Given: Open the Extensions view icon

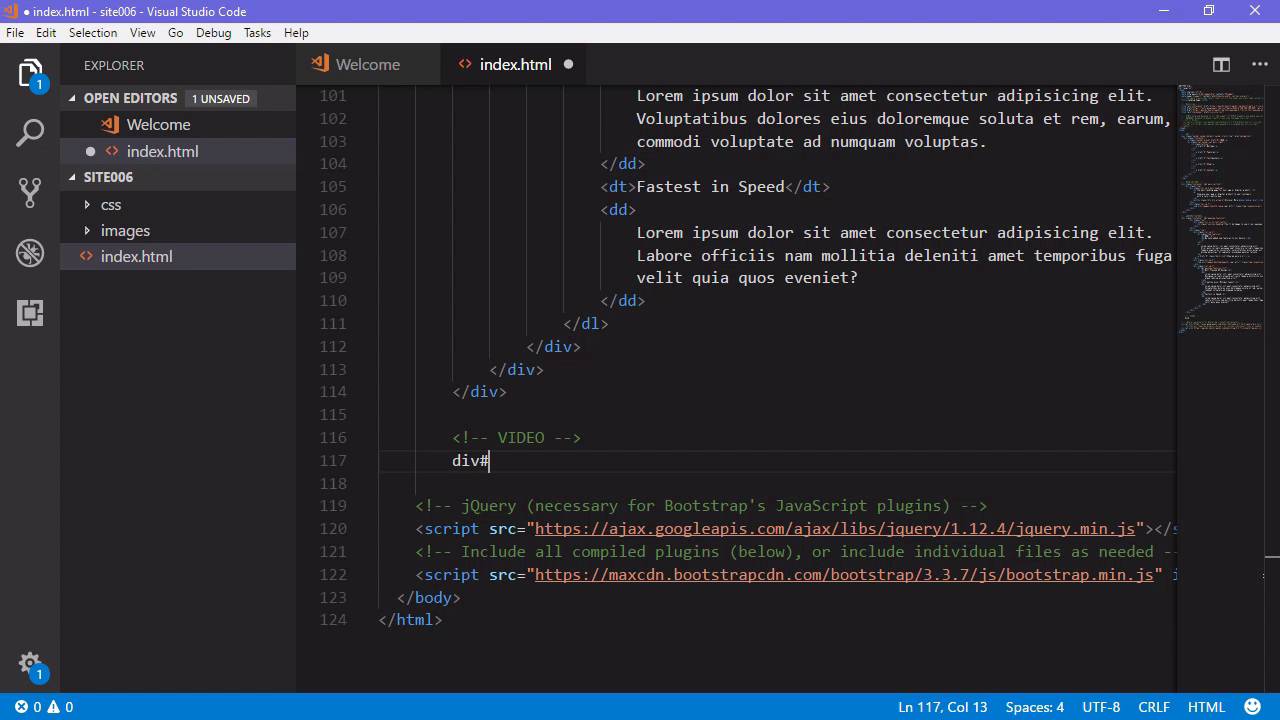Looking at the screenshot, I should click(x=30, y=313).
